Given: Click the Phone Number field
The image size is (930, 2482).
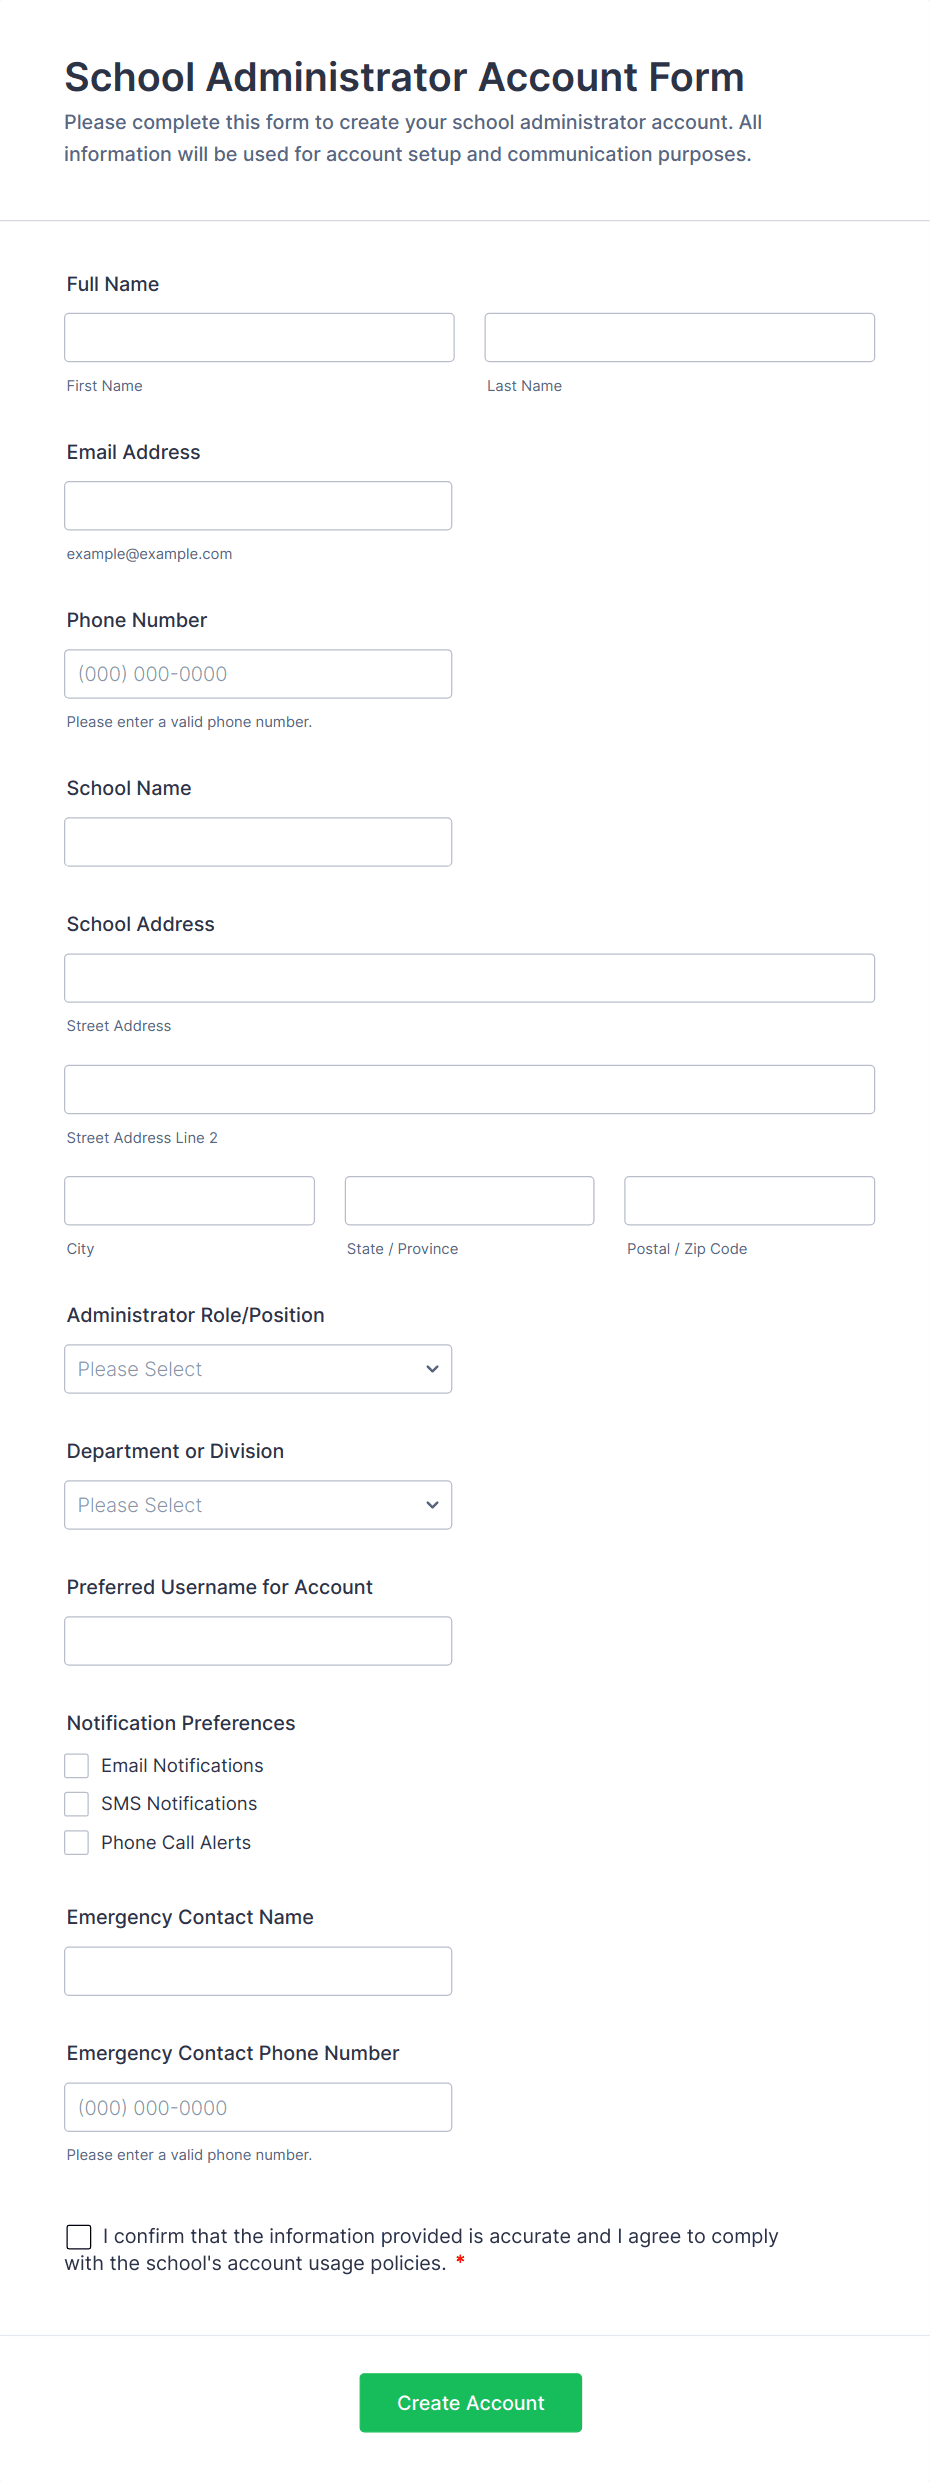Looking at the screenshot, I should (258, 674).
